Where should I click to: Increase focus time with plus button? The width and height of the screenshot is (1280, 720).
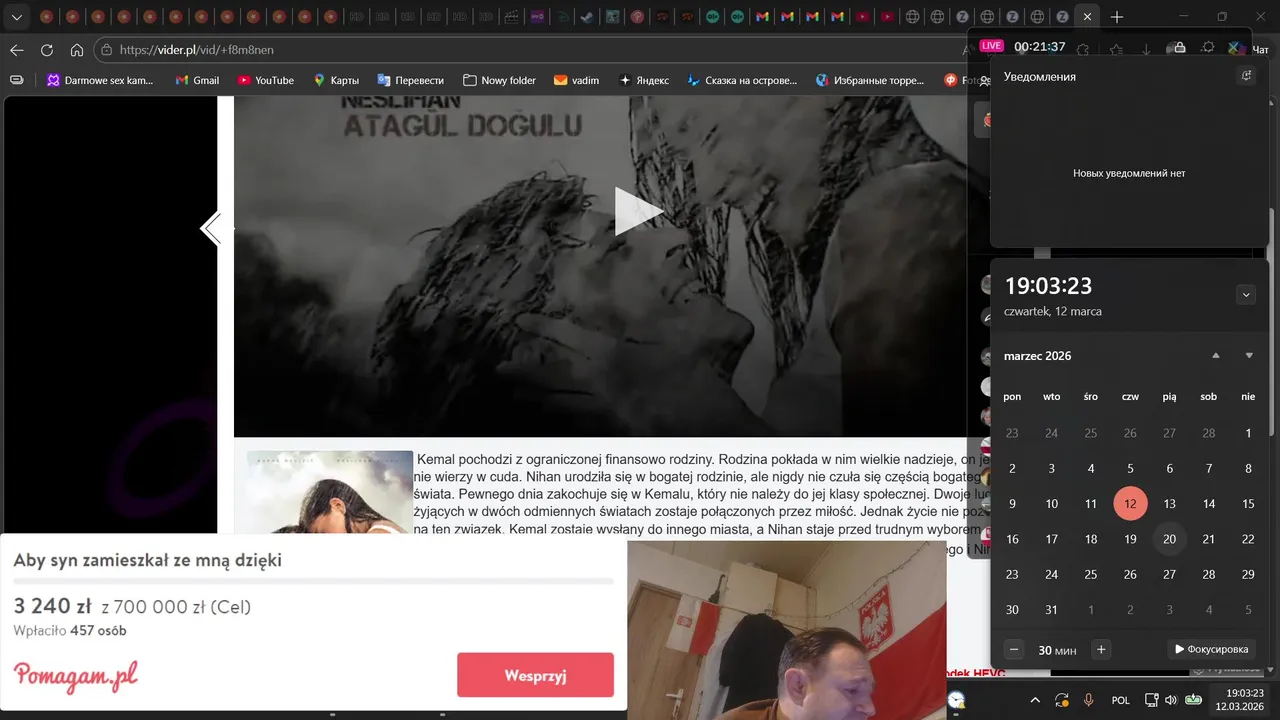(1101, 650)
